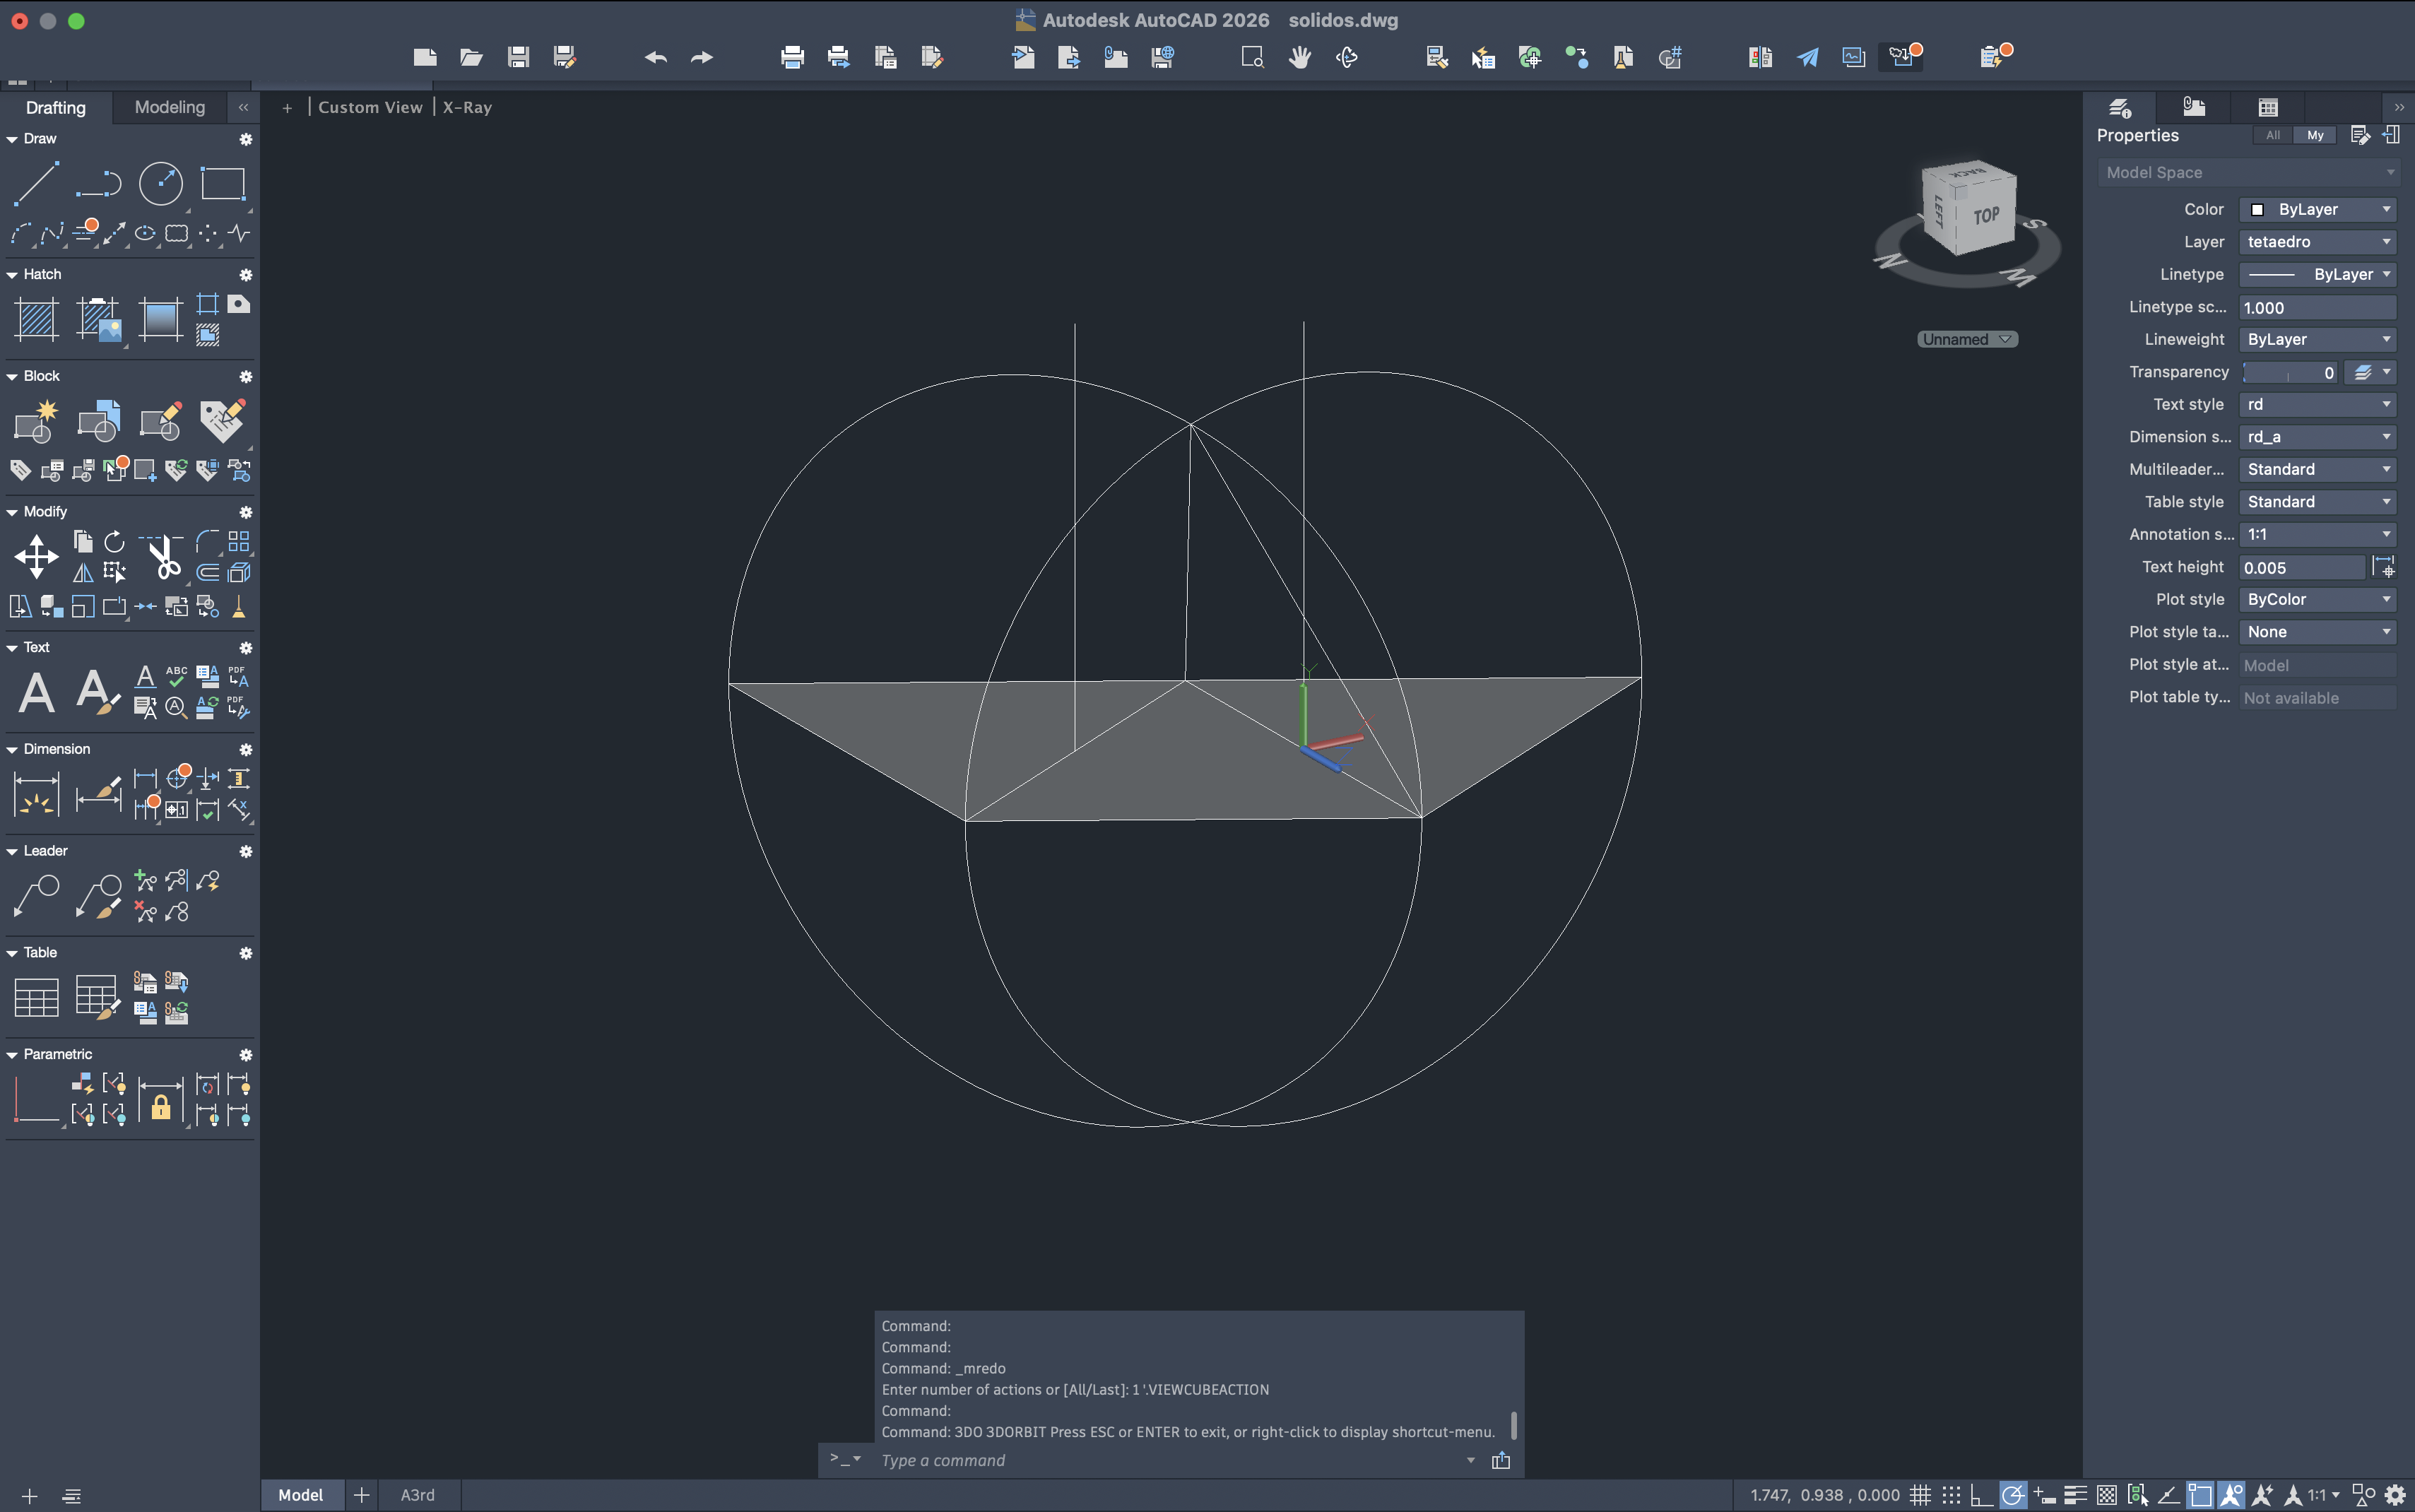Toggle ortho mode in status bar
Viewport: 2415px width, 1512px height.
tap(1981, 1495)
